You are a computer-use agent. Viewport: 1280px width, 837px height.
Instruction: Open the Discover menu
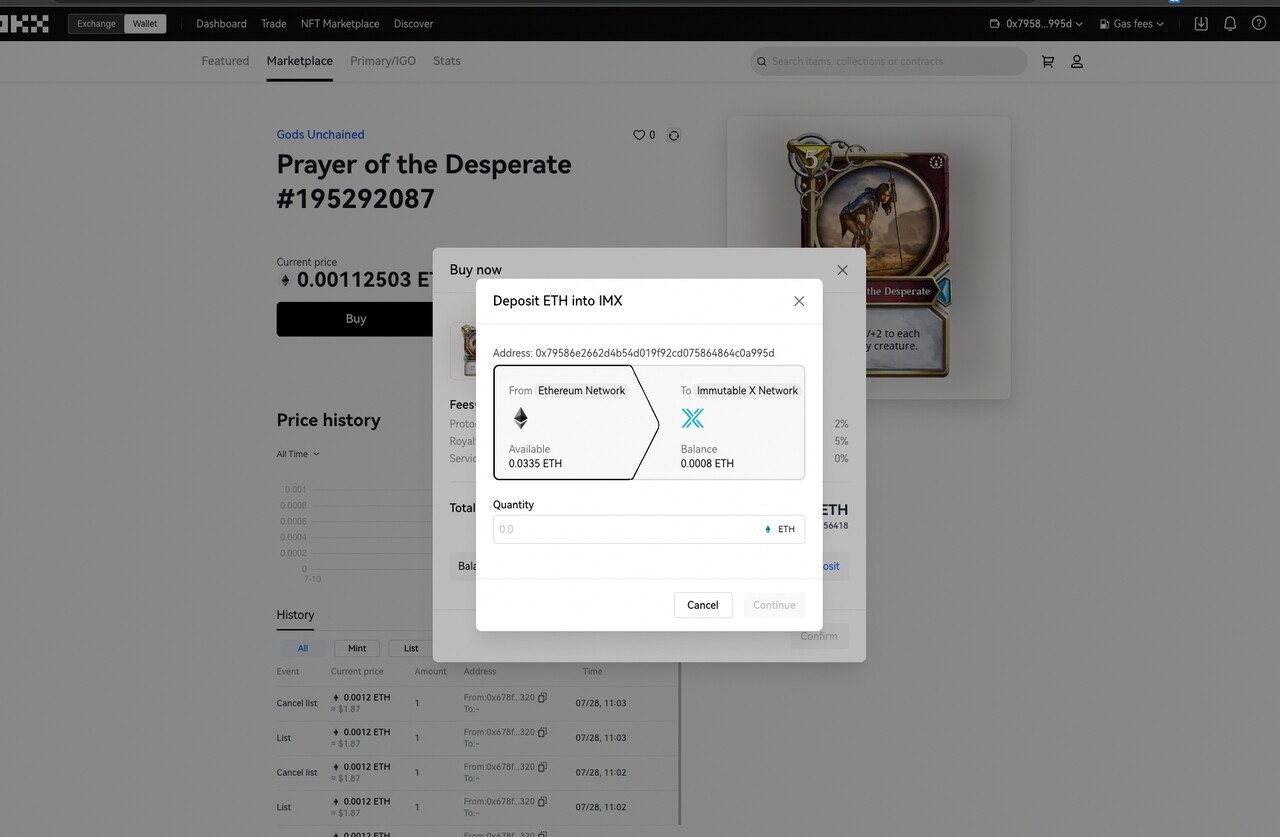point(414,23)
